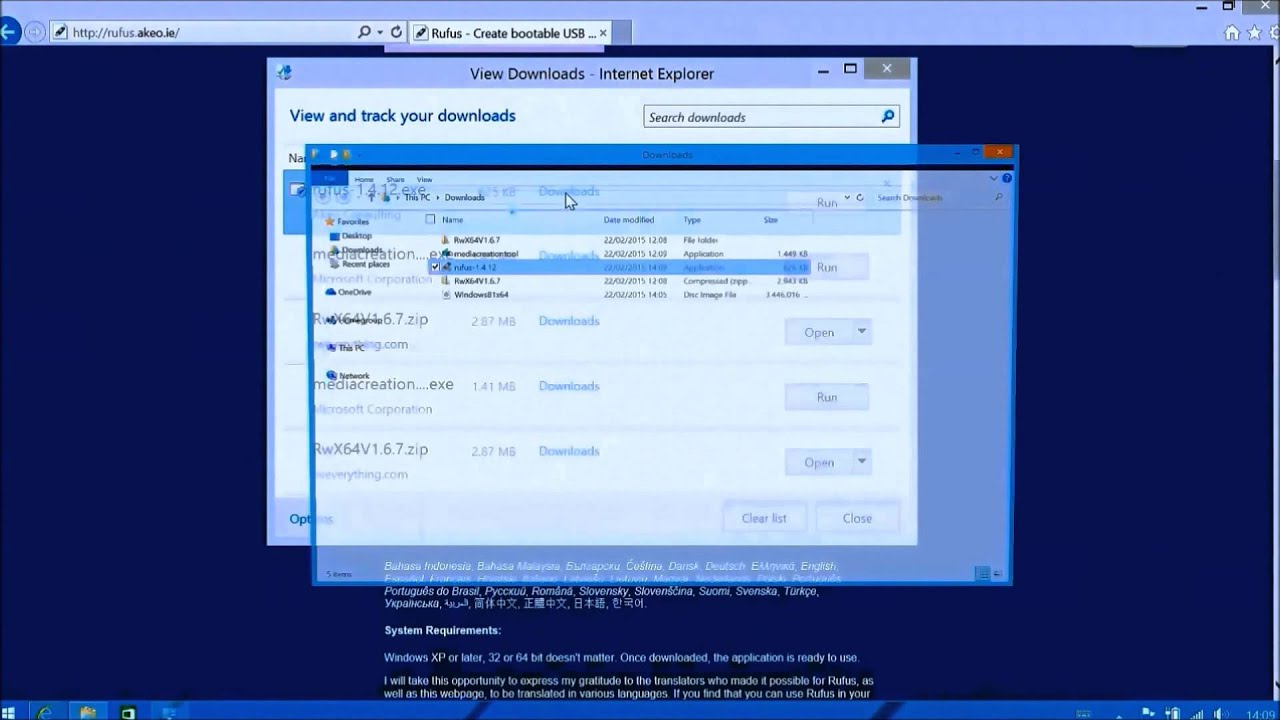Click the Explorer help question mark icon

[x=1006, y=179]
